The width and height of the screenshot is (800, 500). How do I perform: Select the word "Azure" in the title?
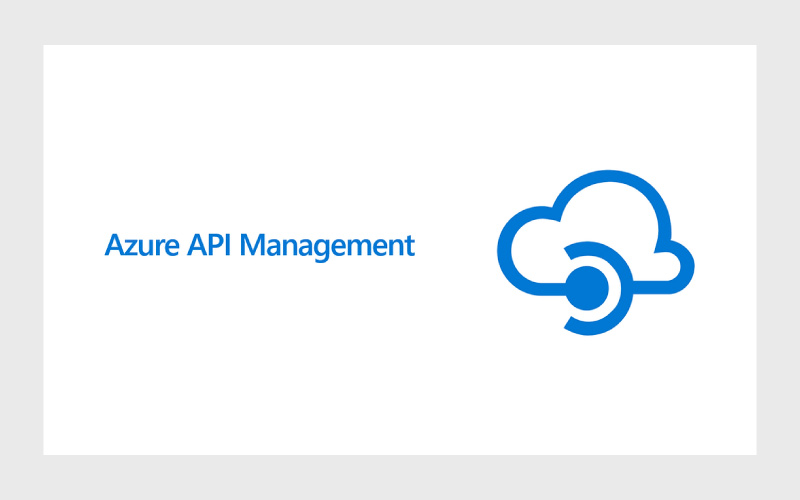[142, 245]
